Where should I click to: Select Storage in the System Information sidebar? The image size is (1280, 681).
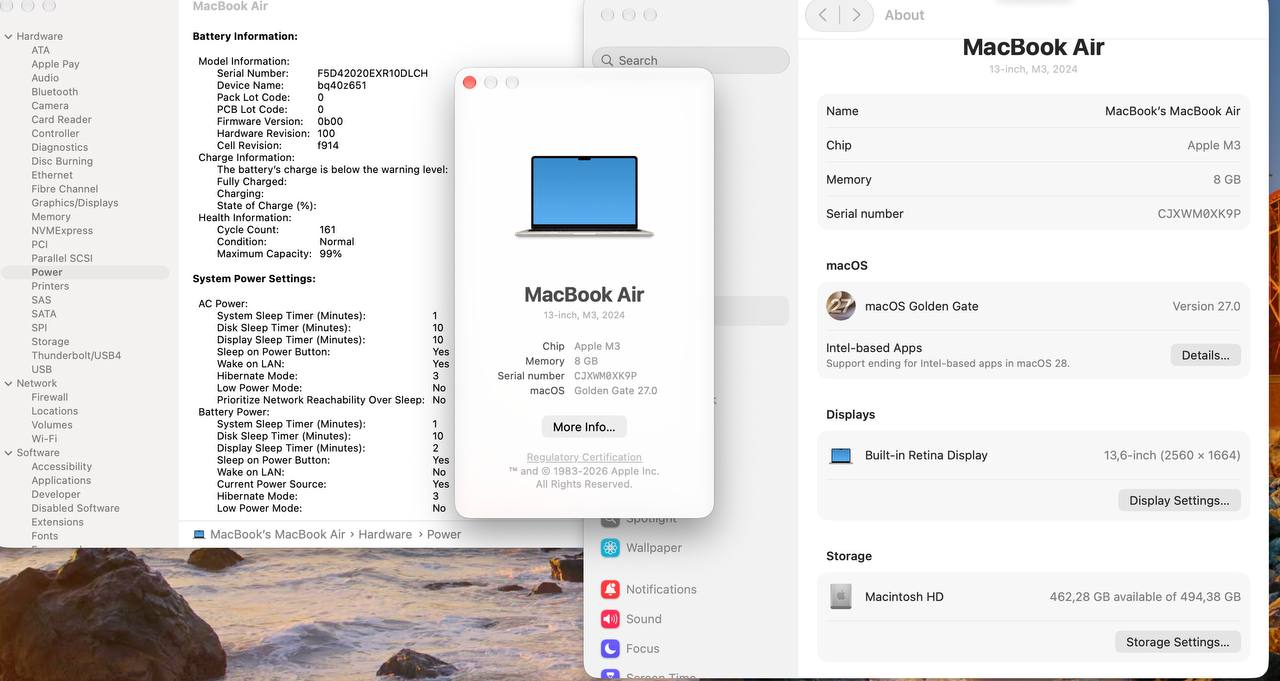click(x=50, y=342)
